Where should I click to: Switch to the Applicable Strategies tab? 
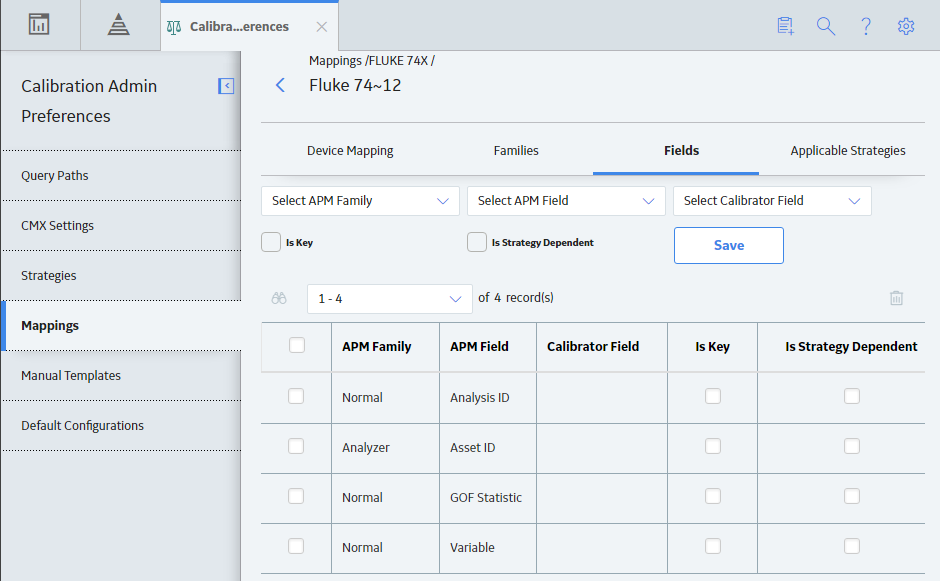[x=848, y=150]
